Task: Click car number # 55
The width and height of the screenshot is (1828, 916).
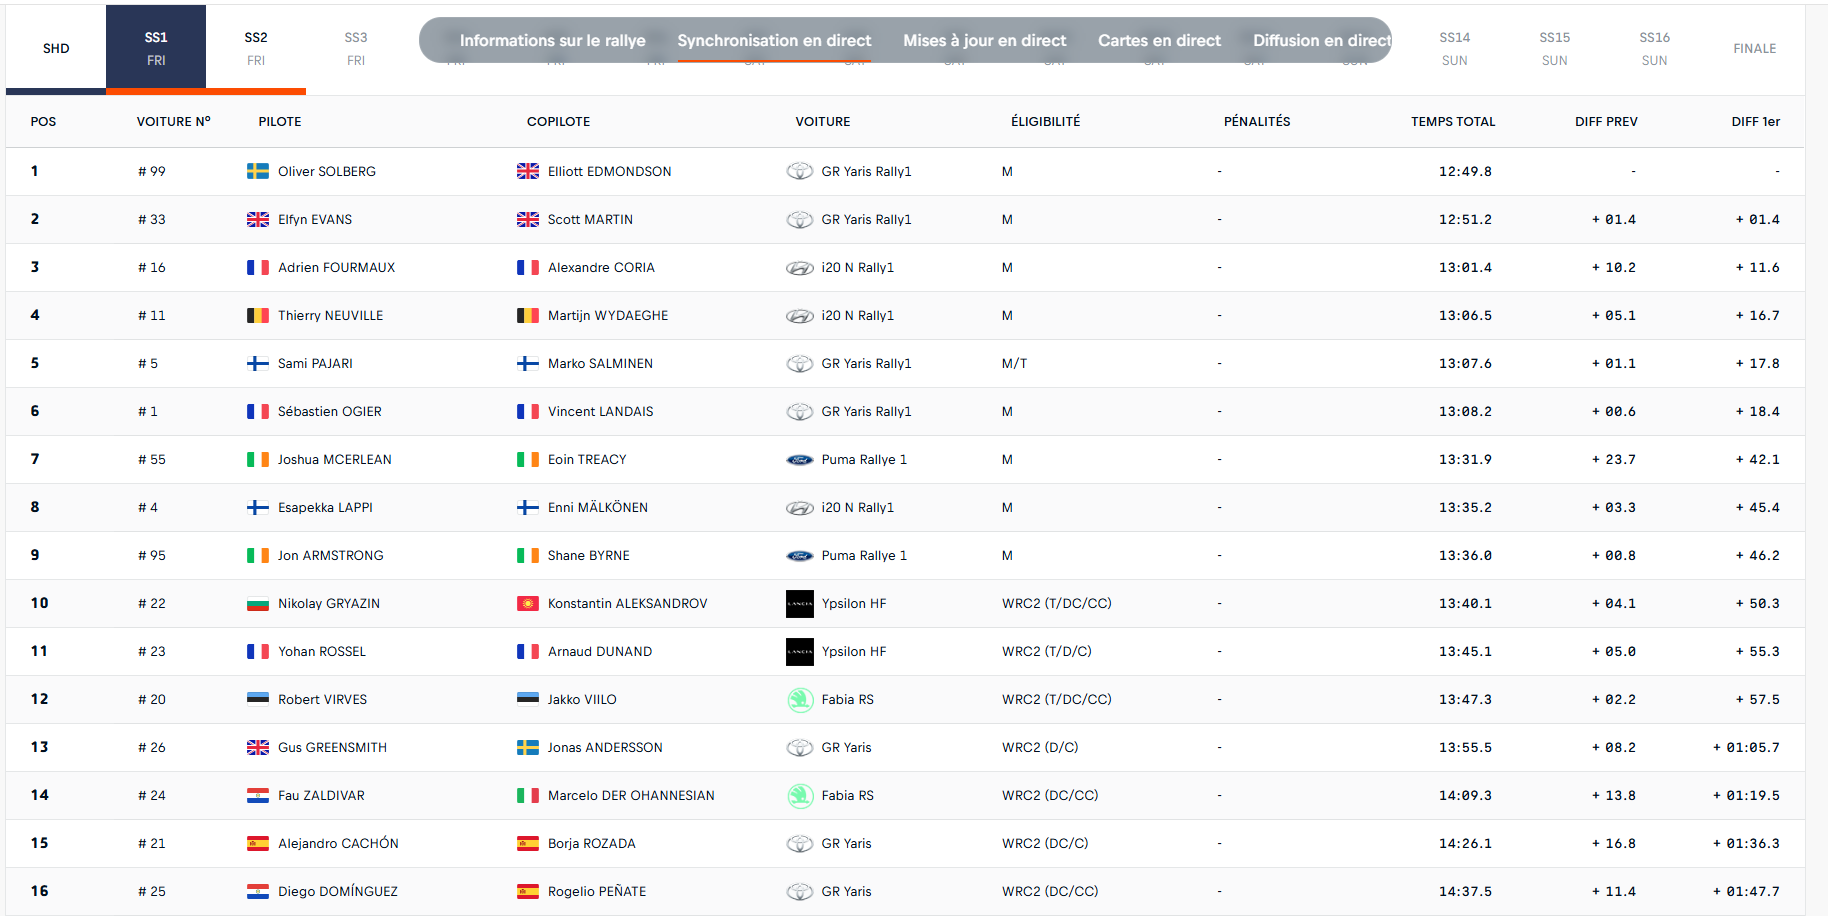Action: (x=152, y=459)
